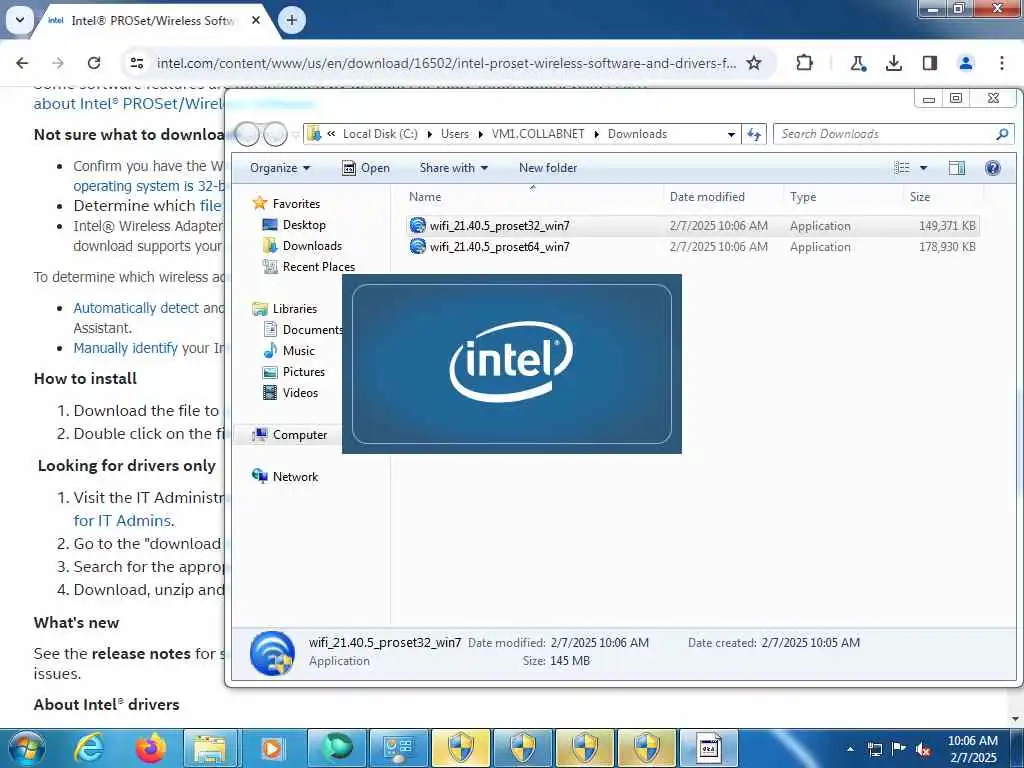The width and height of the screenshot is (1024, 768).
Task: Launch Firefox from taskbar
Action: pos(150,748)
